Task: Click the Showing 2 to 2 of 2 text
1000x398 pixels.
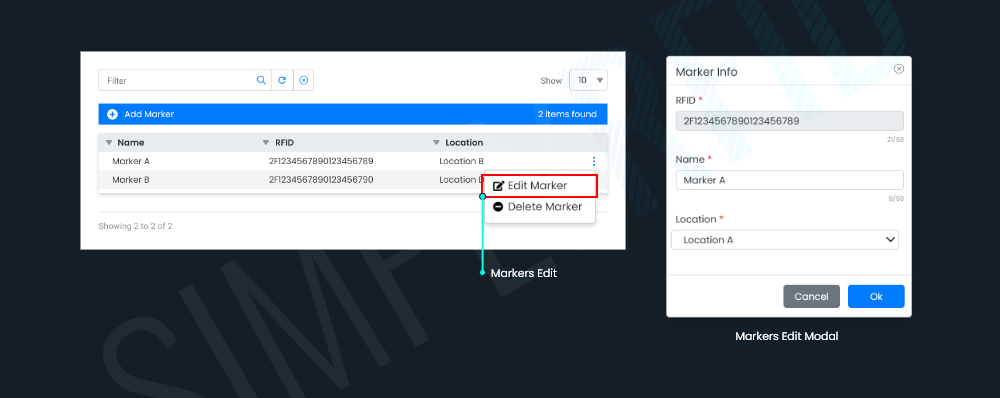Action: (x=135, y=226)
